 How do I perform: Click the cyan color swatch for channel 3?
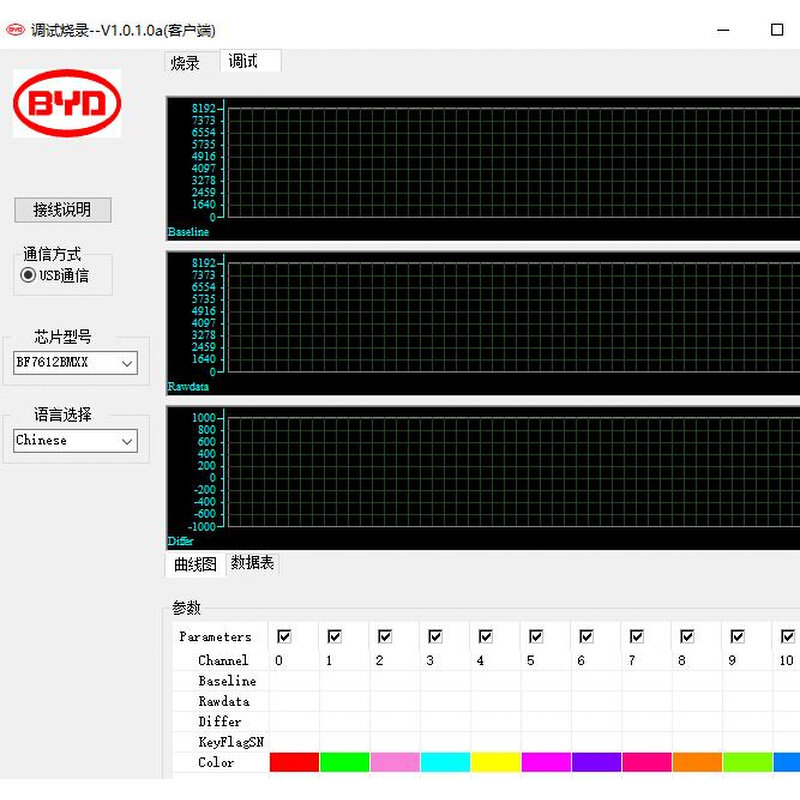click(x=445, y=762)
